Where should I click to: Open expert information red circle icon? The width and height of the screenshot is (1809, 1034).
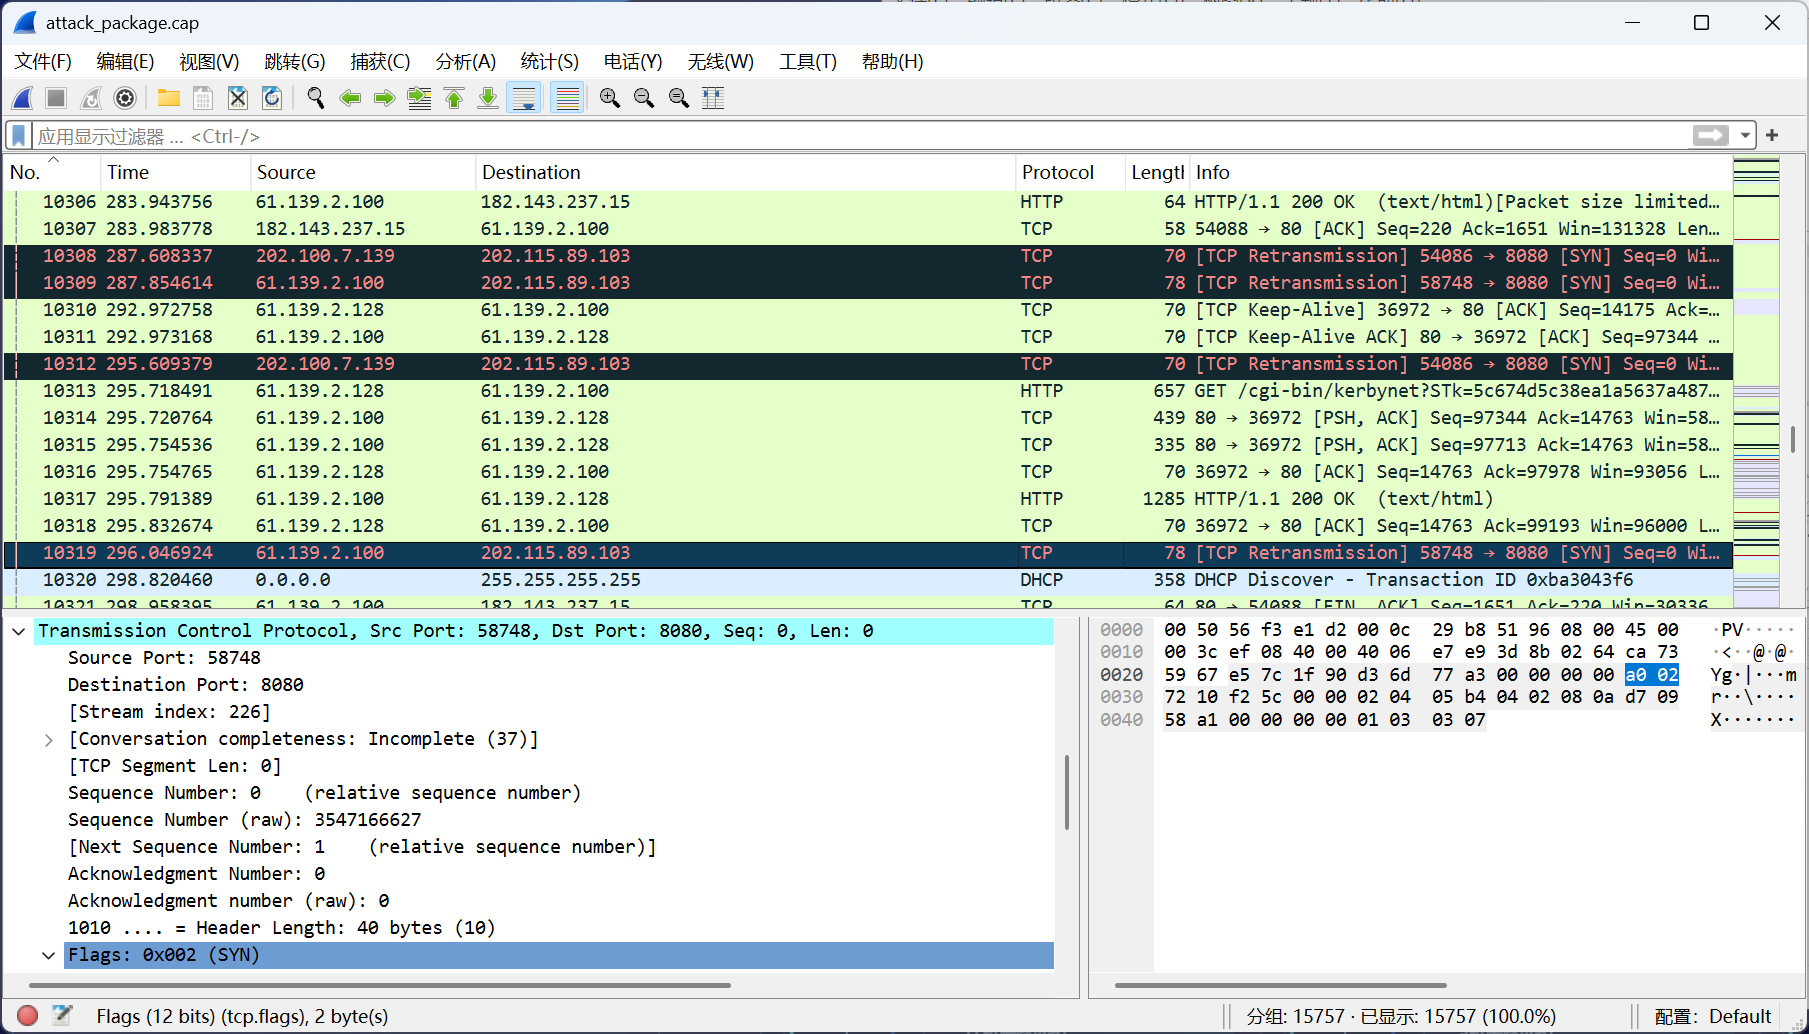click(x=28, y=1016)
